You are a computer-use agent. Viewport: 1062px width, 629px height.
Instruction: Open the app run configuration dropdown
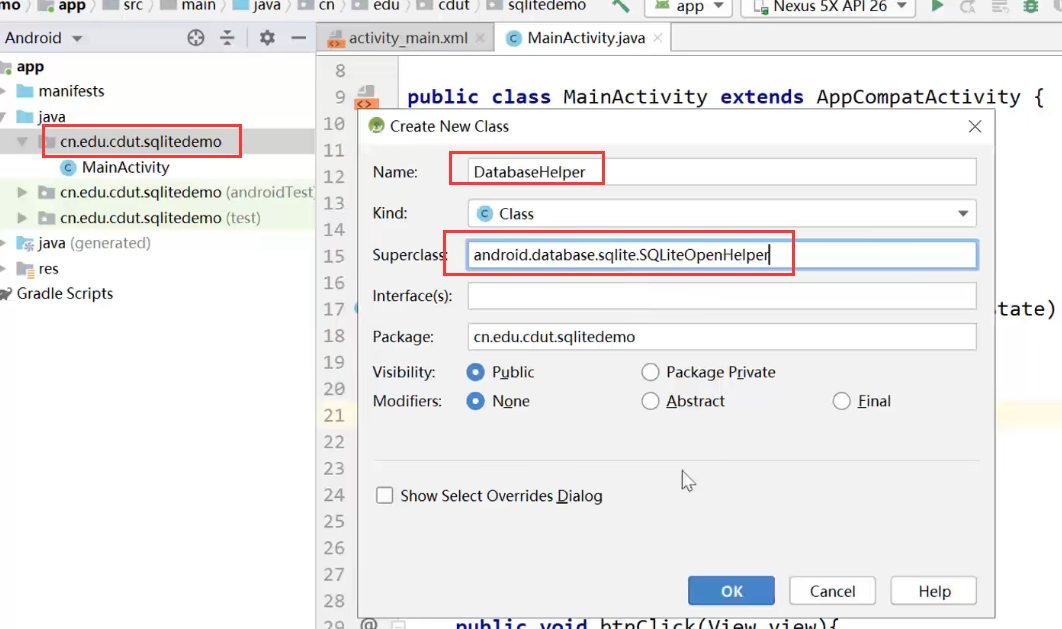[689, 7]
